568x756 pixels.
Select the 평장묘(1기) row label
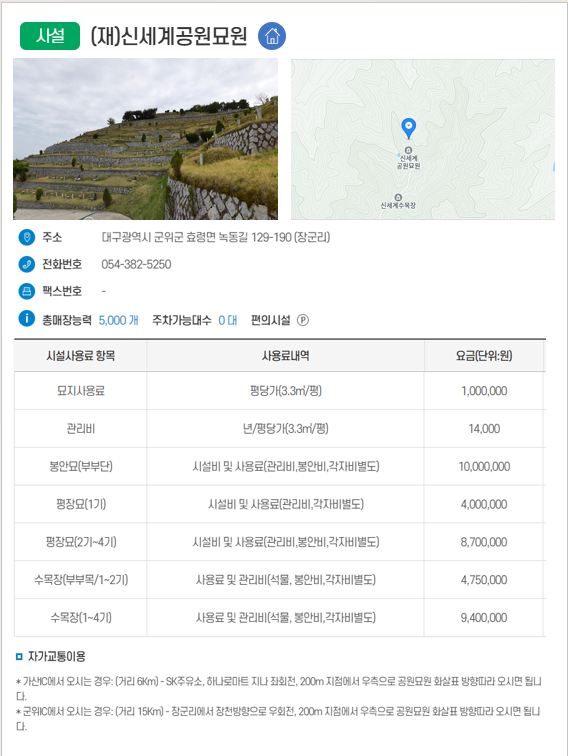click(x=81, y=504)
